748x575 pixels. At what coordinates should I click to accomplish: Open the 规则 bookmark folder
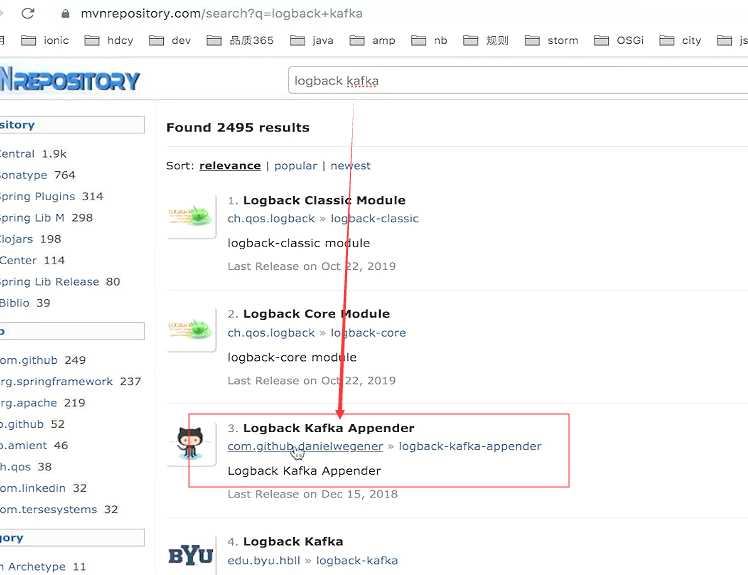coord(486,41)
